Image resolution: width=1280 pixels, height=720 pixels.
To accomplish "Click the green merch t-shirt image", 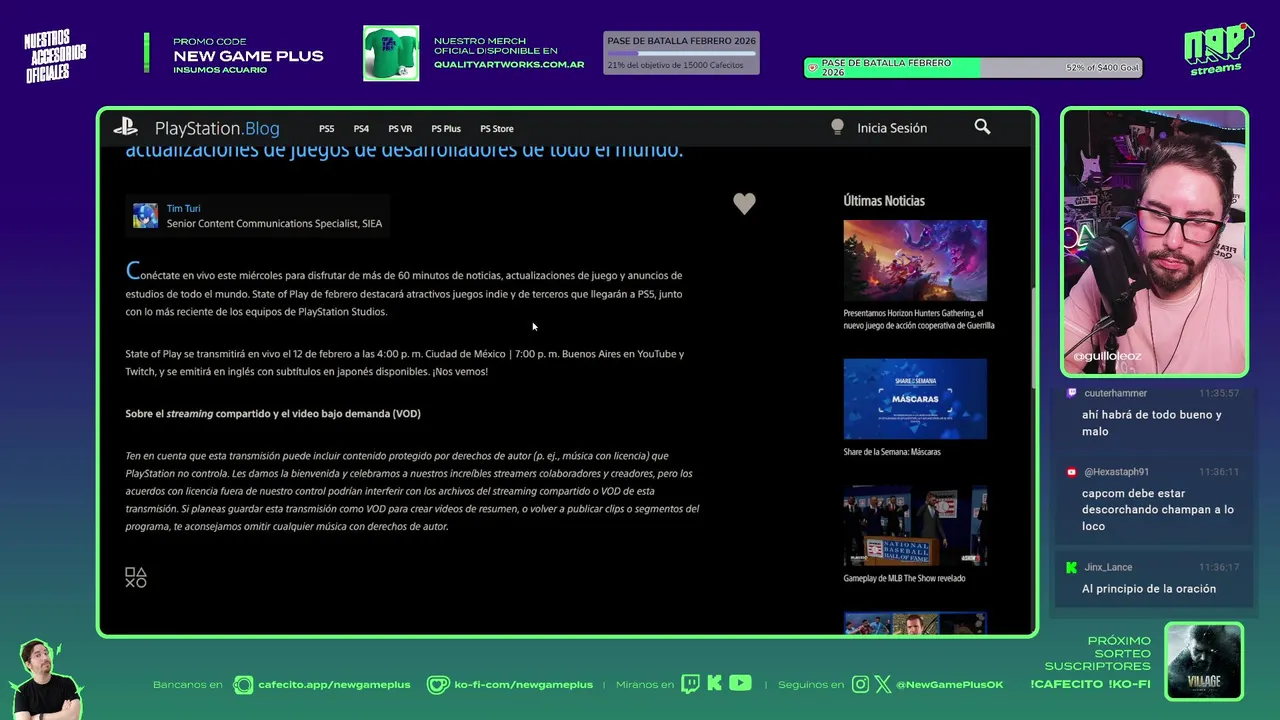I will pyautogui.click(x=391, y=53).
